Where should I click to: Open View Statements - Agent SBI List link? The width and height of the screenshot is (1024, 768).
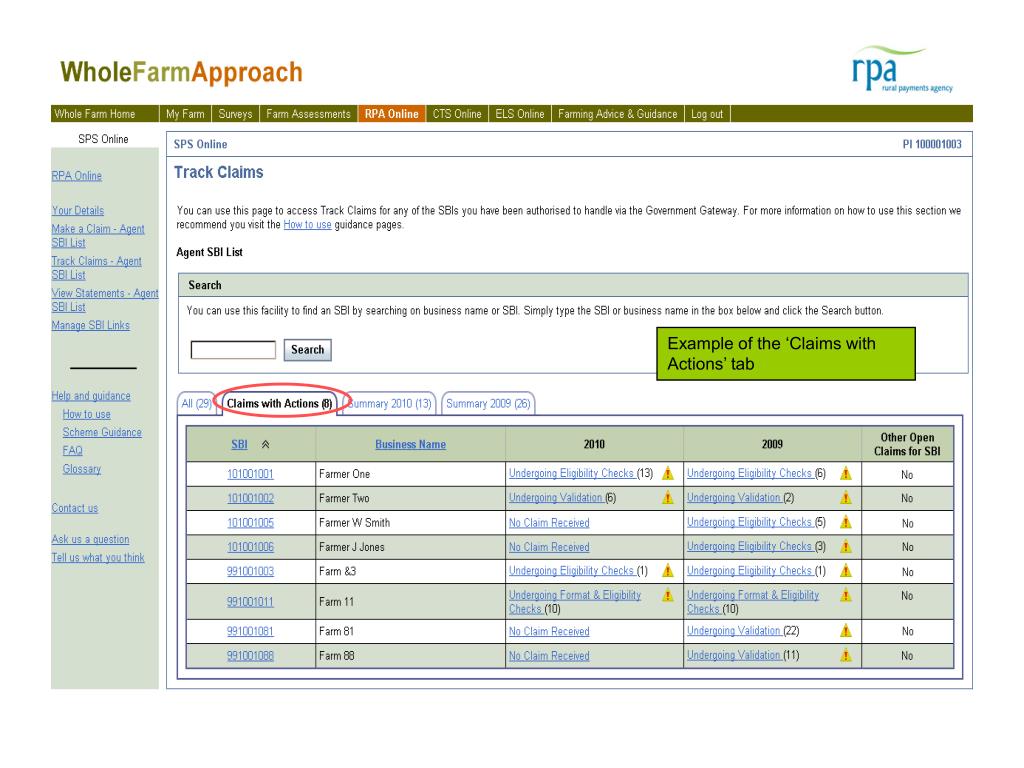pyautogui.click(x=104, y=300)
